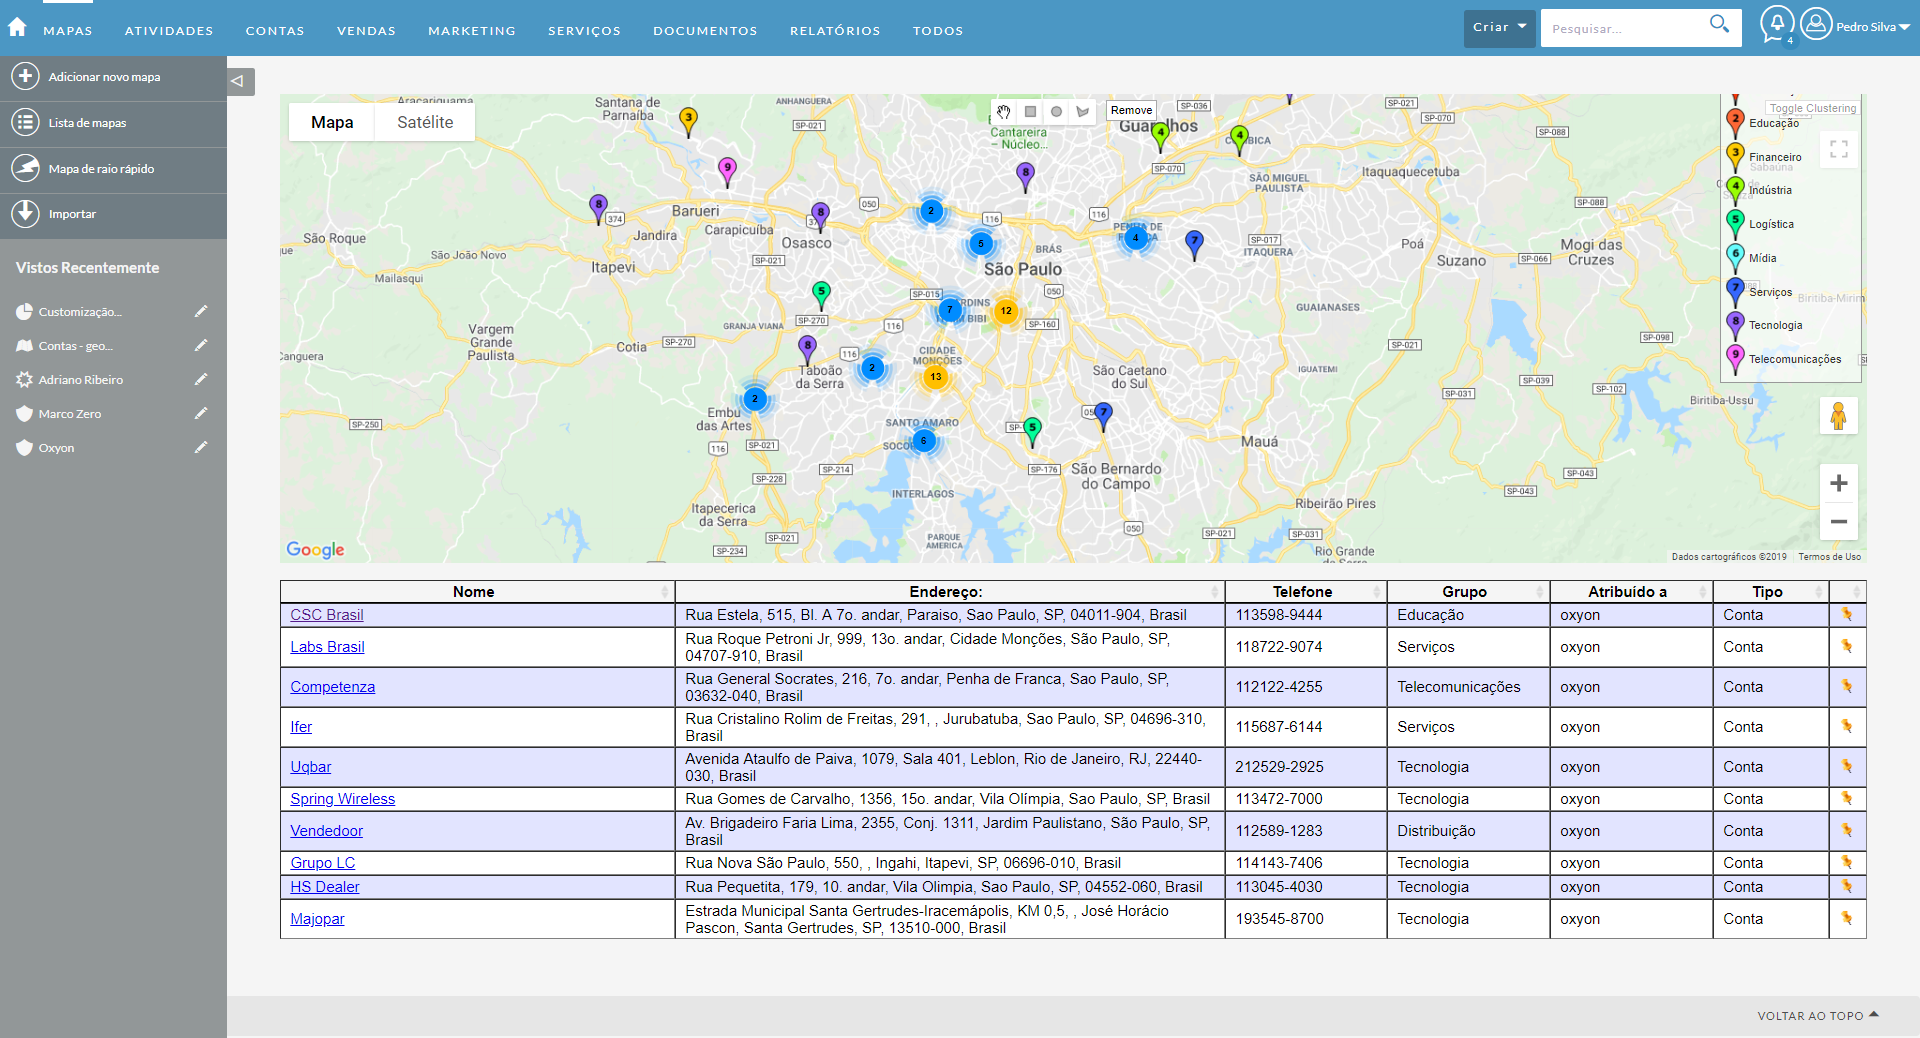The image size is (1920, 1038).
Task: Click VOLTAR AO TOPO link
Action: pyautogui.click(x=1818, y=1015)
